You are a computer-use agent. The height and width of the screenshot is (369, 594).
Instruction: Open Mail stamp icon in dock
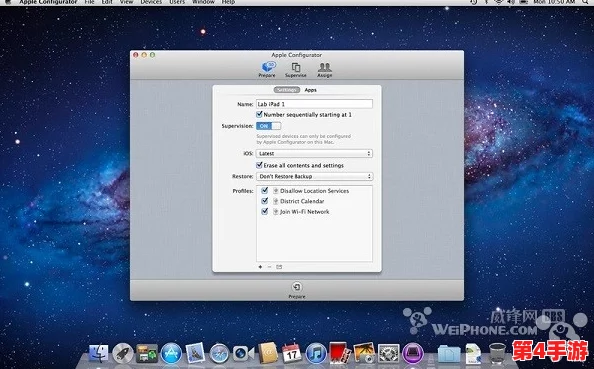pyautogui.click(x=195, y=353)
